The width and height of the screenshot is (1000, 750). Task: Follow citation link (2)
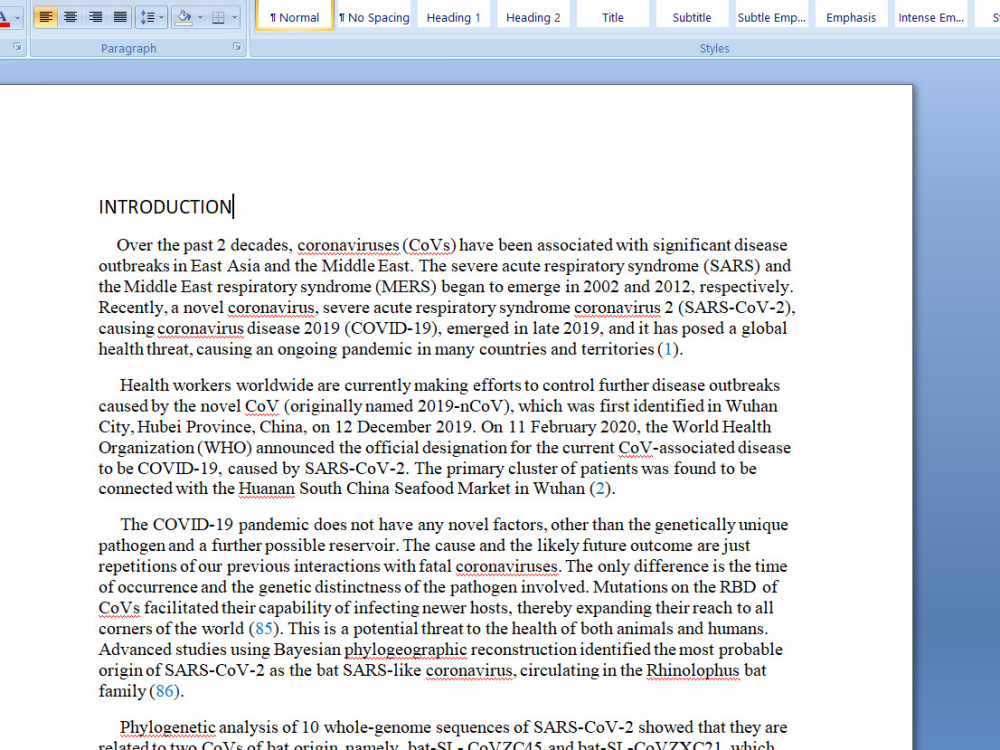[x=599, y=489]
